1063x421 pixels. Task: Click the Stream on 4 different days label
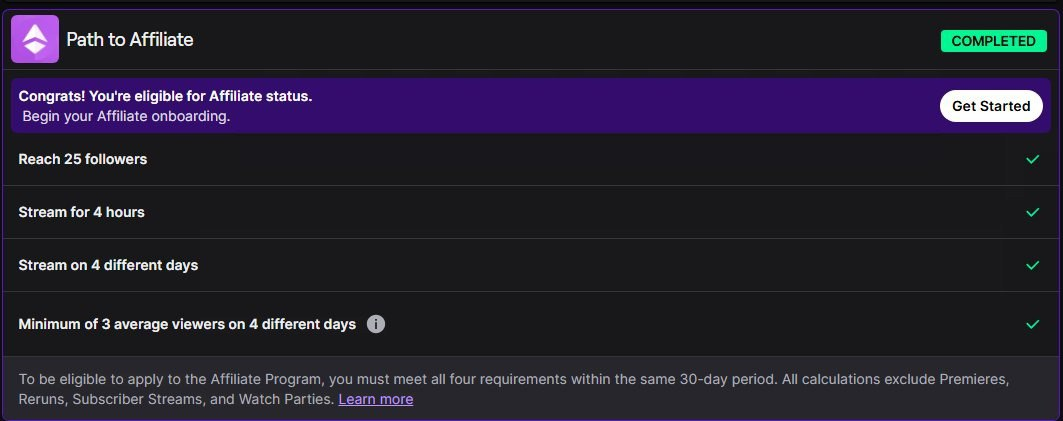click(108, 265)
